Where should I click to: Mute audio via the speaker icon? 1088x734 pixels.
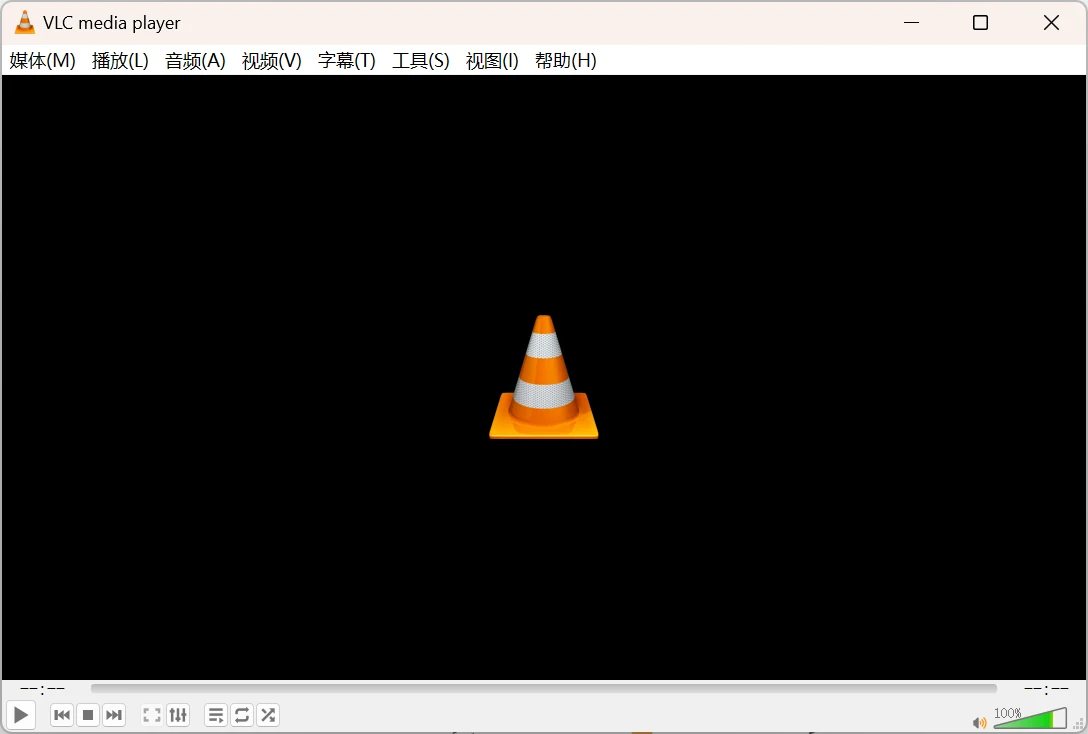(x=979, y=722)
